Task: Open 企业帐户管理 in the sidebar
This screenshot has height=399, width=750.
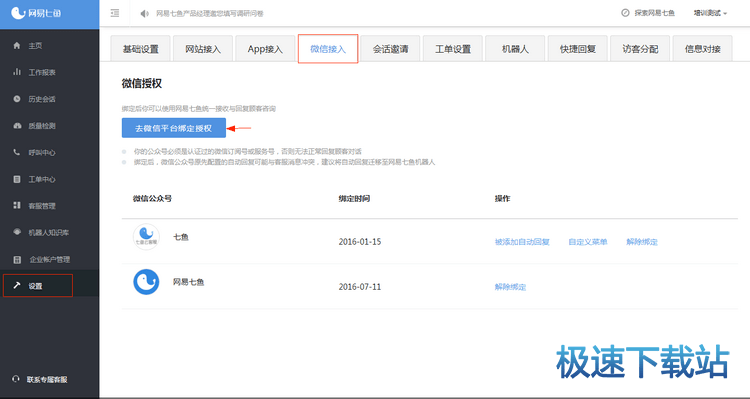Action: coord(49,259)
